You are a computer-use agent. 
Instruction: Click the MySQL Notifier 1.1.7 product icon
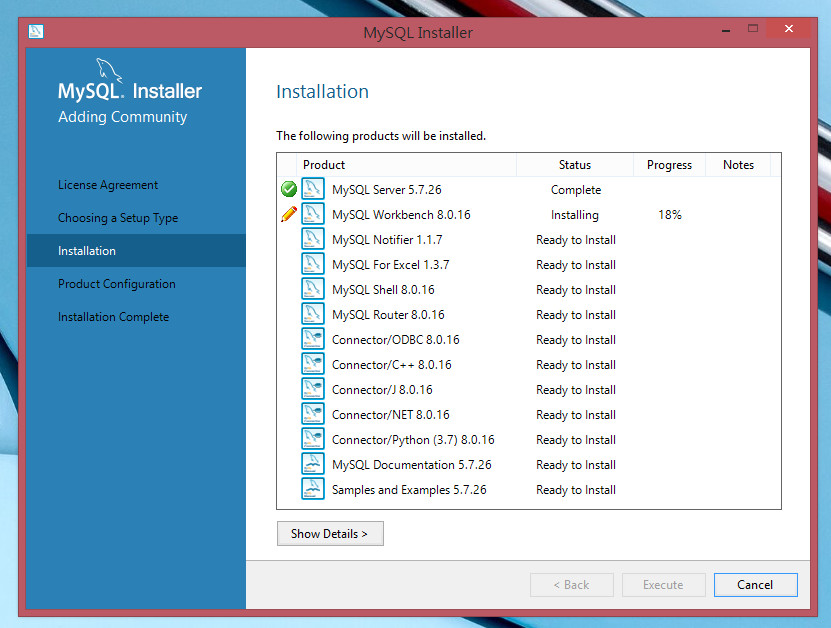[x=313, y=239]
